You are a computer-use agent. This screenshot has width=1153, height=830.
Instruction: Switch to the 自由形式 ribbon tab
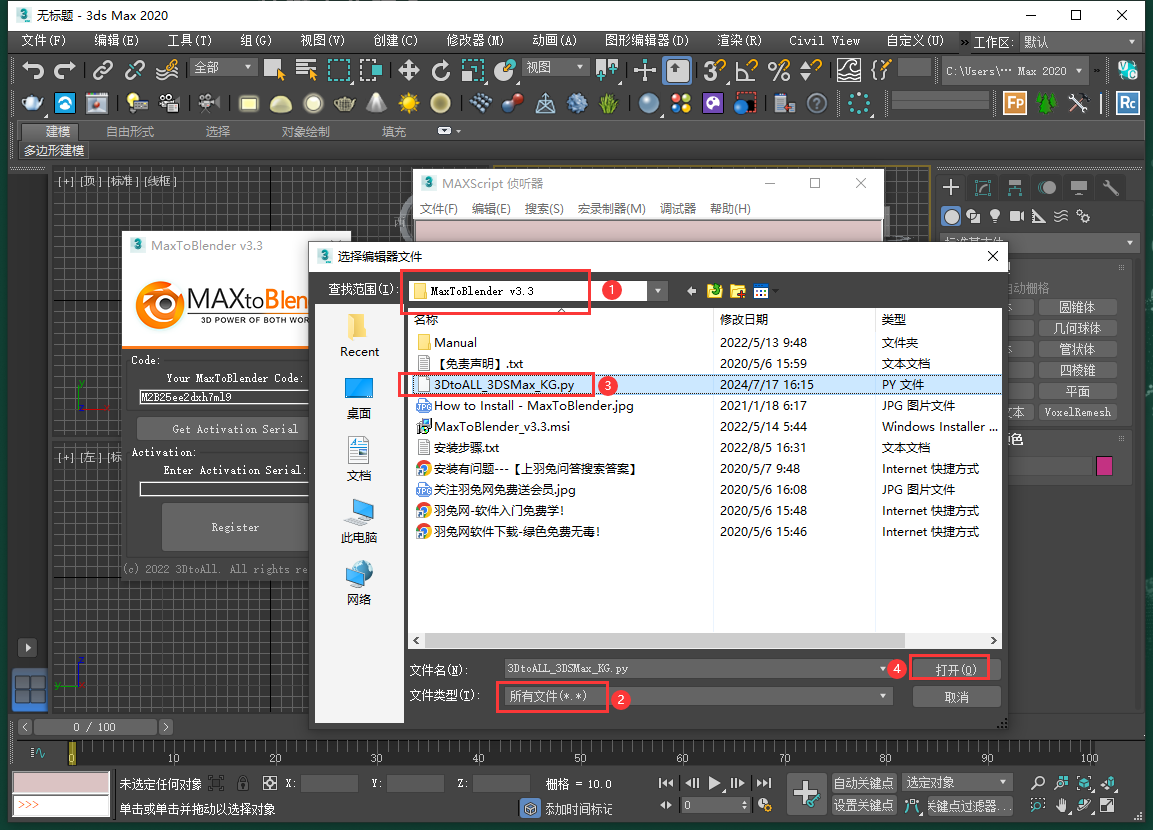pos(130,132)
